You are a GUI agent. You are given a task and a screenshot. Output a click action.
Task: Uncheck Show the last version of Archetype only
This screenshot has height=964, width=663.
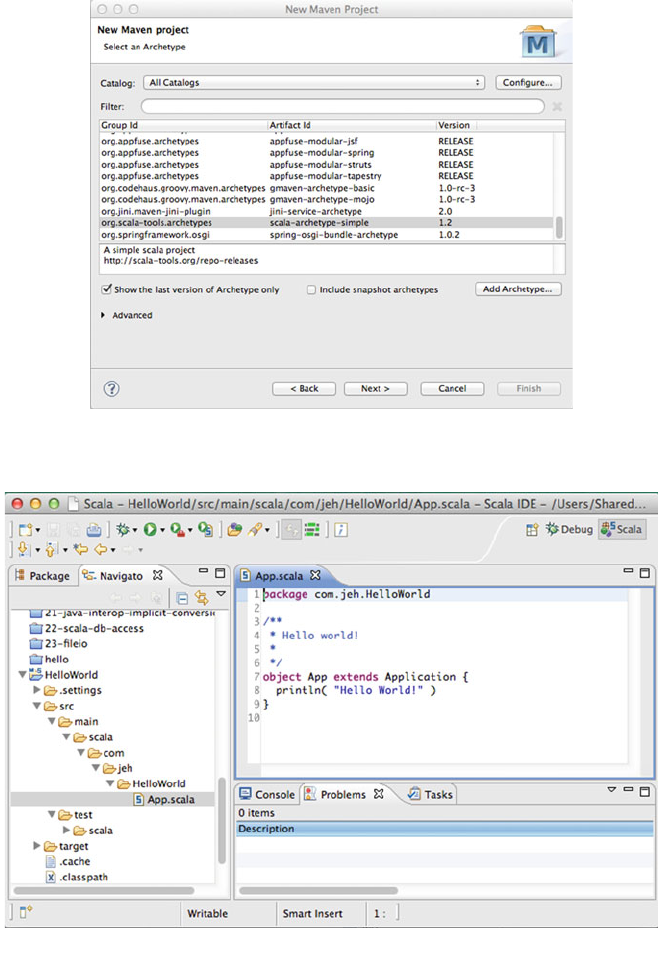pos(106,289)
